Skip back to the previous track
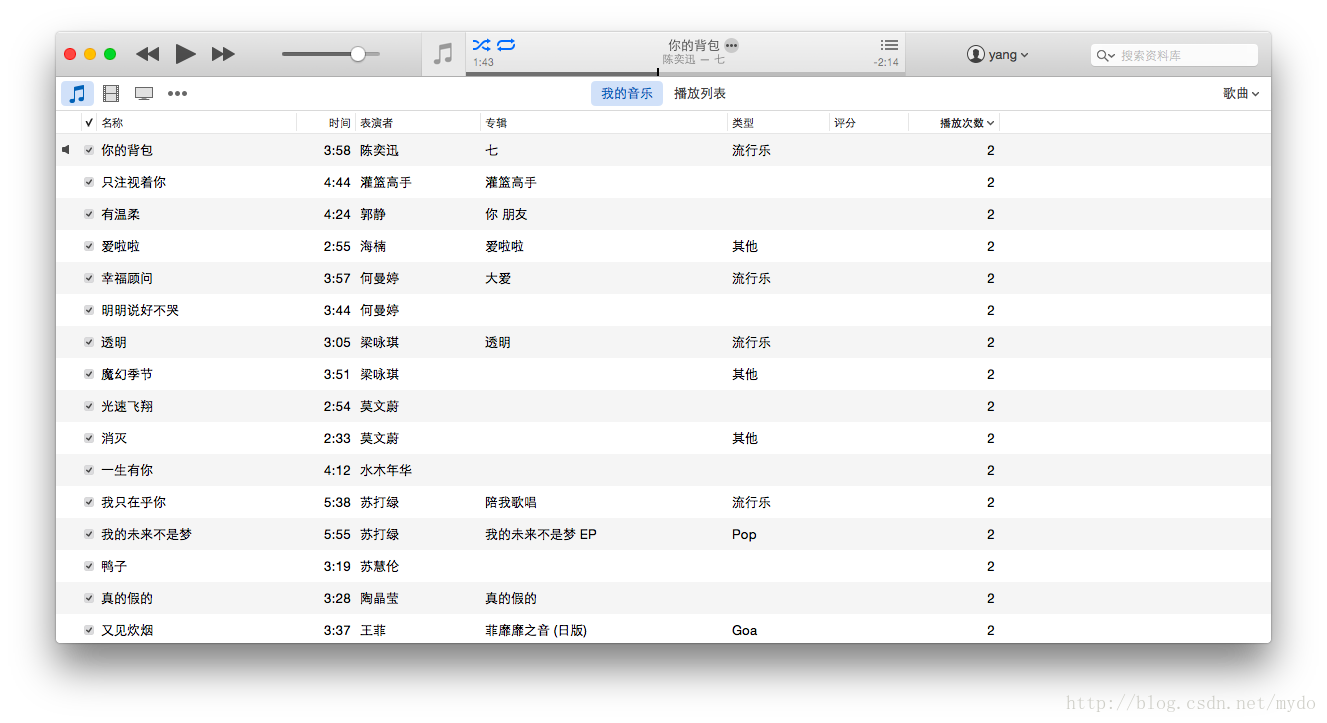This screenshot has width=1327, height=723. [x=147, y=54]
